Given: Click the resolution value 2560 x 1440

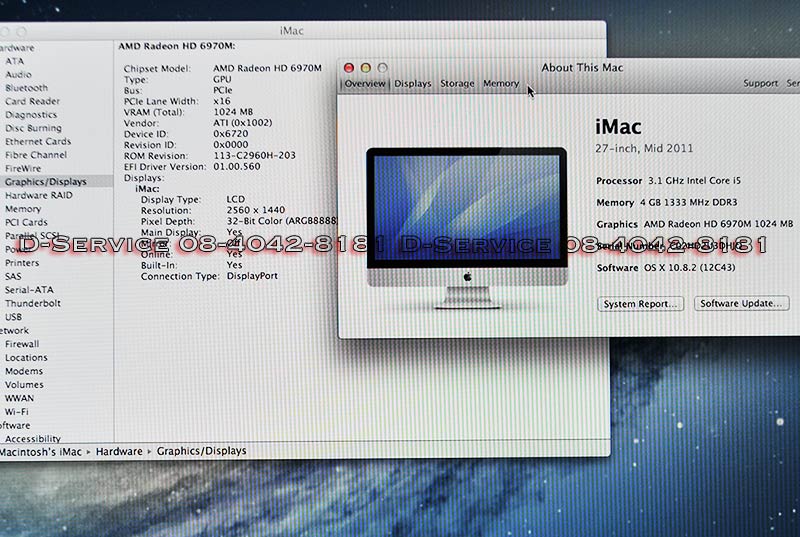Looking at the screenshot, I should coord(256,210).
